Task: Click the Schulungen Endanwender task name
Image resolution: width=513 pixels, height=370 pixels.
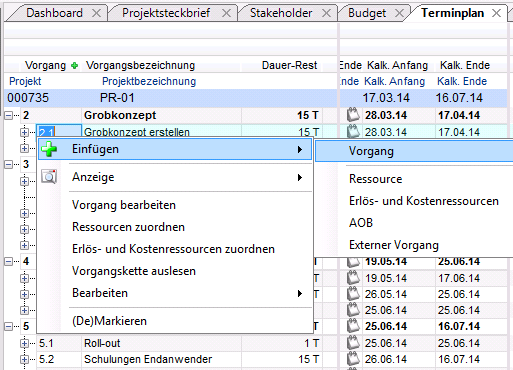Action: click(x=148, y=359)
